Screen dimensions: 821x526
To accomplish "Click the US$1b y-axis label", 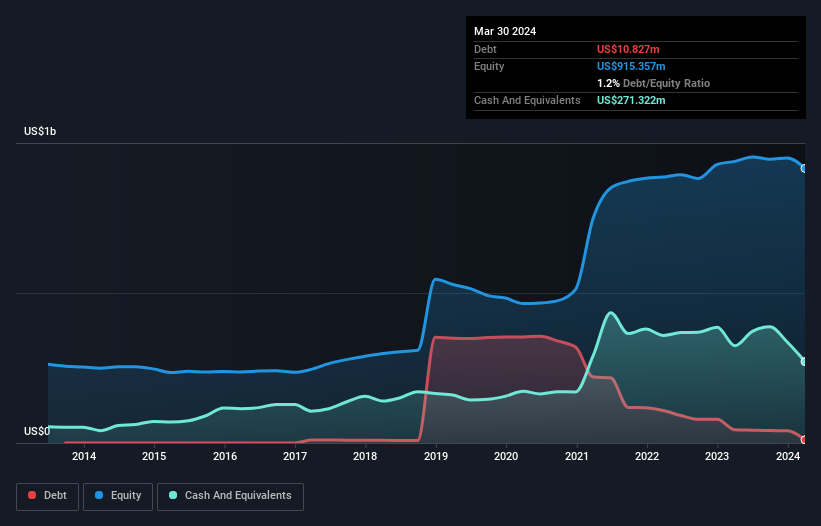I will (40, 131).
